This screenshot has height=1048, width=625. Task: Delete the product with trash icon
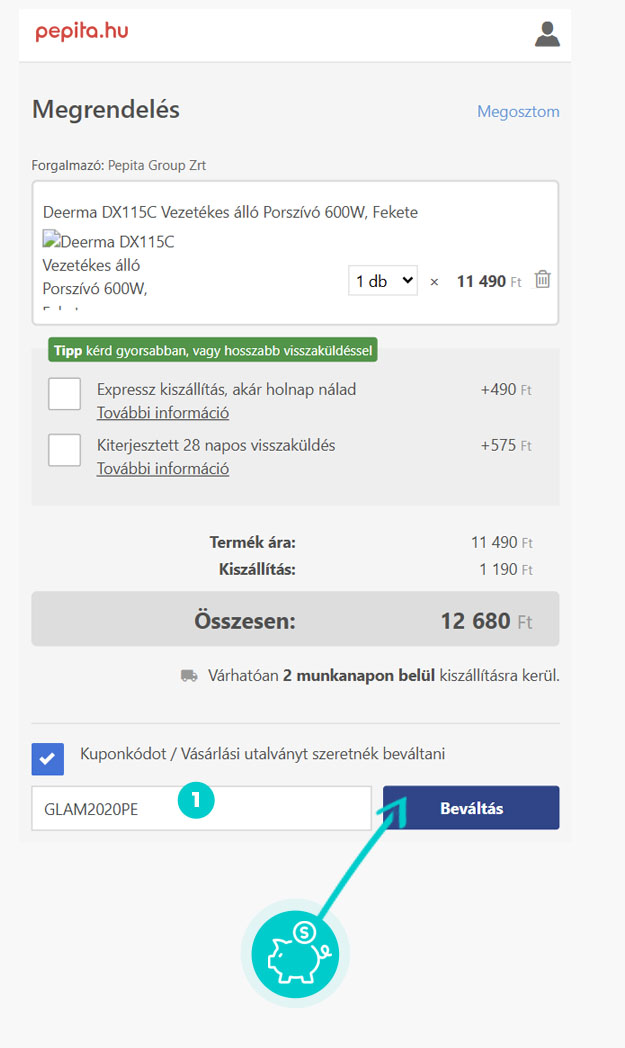coord(542,279)
